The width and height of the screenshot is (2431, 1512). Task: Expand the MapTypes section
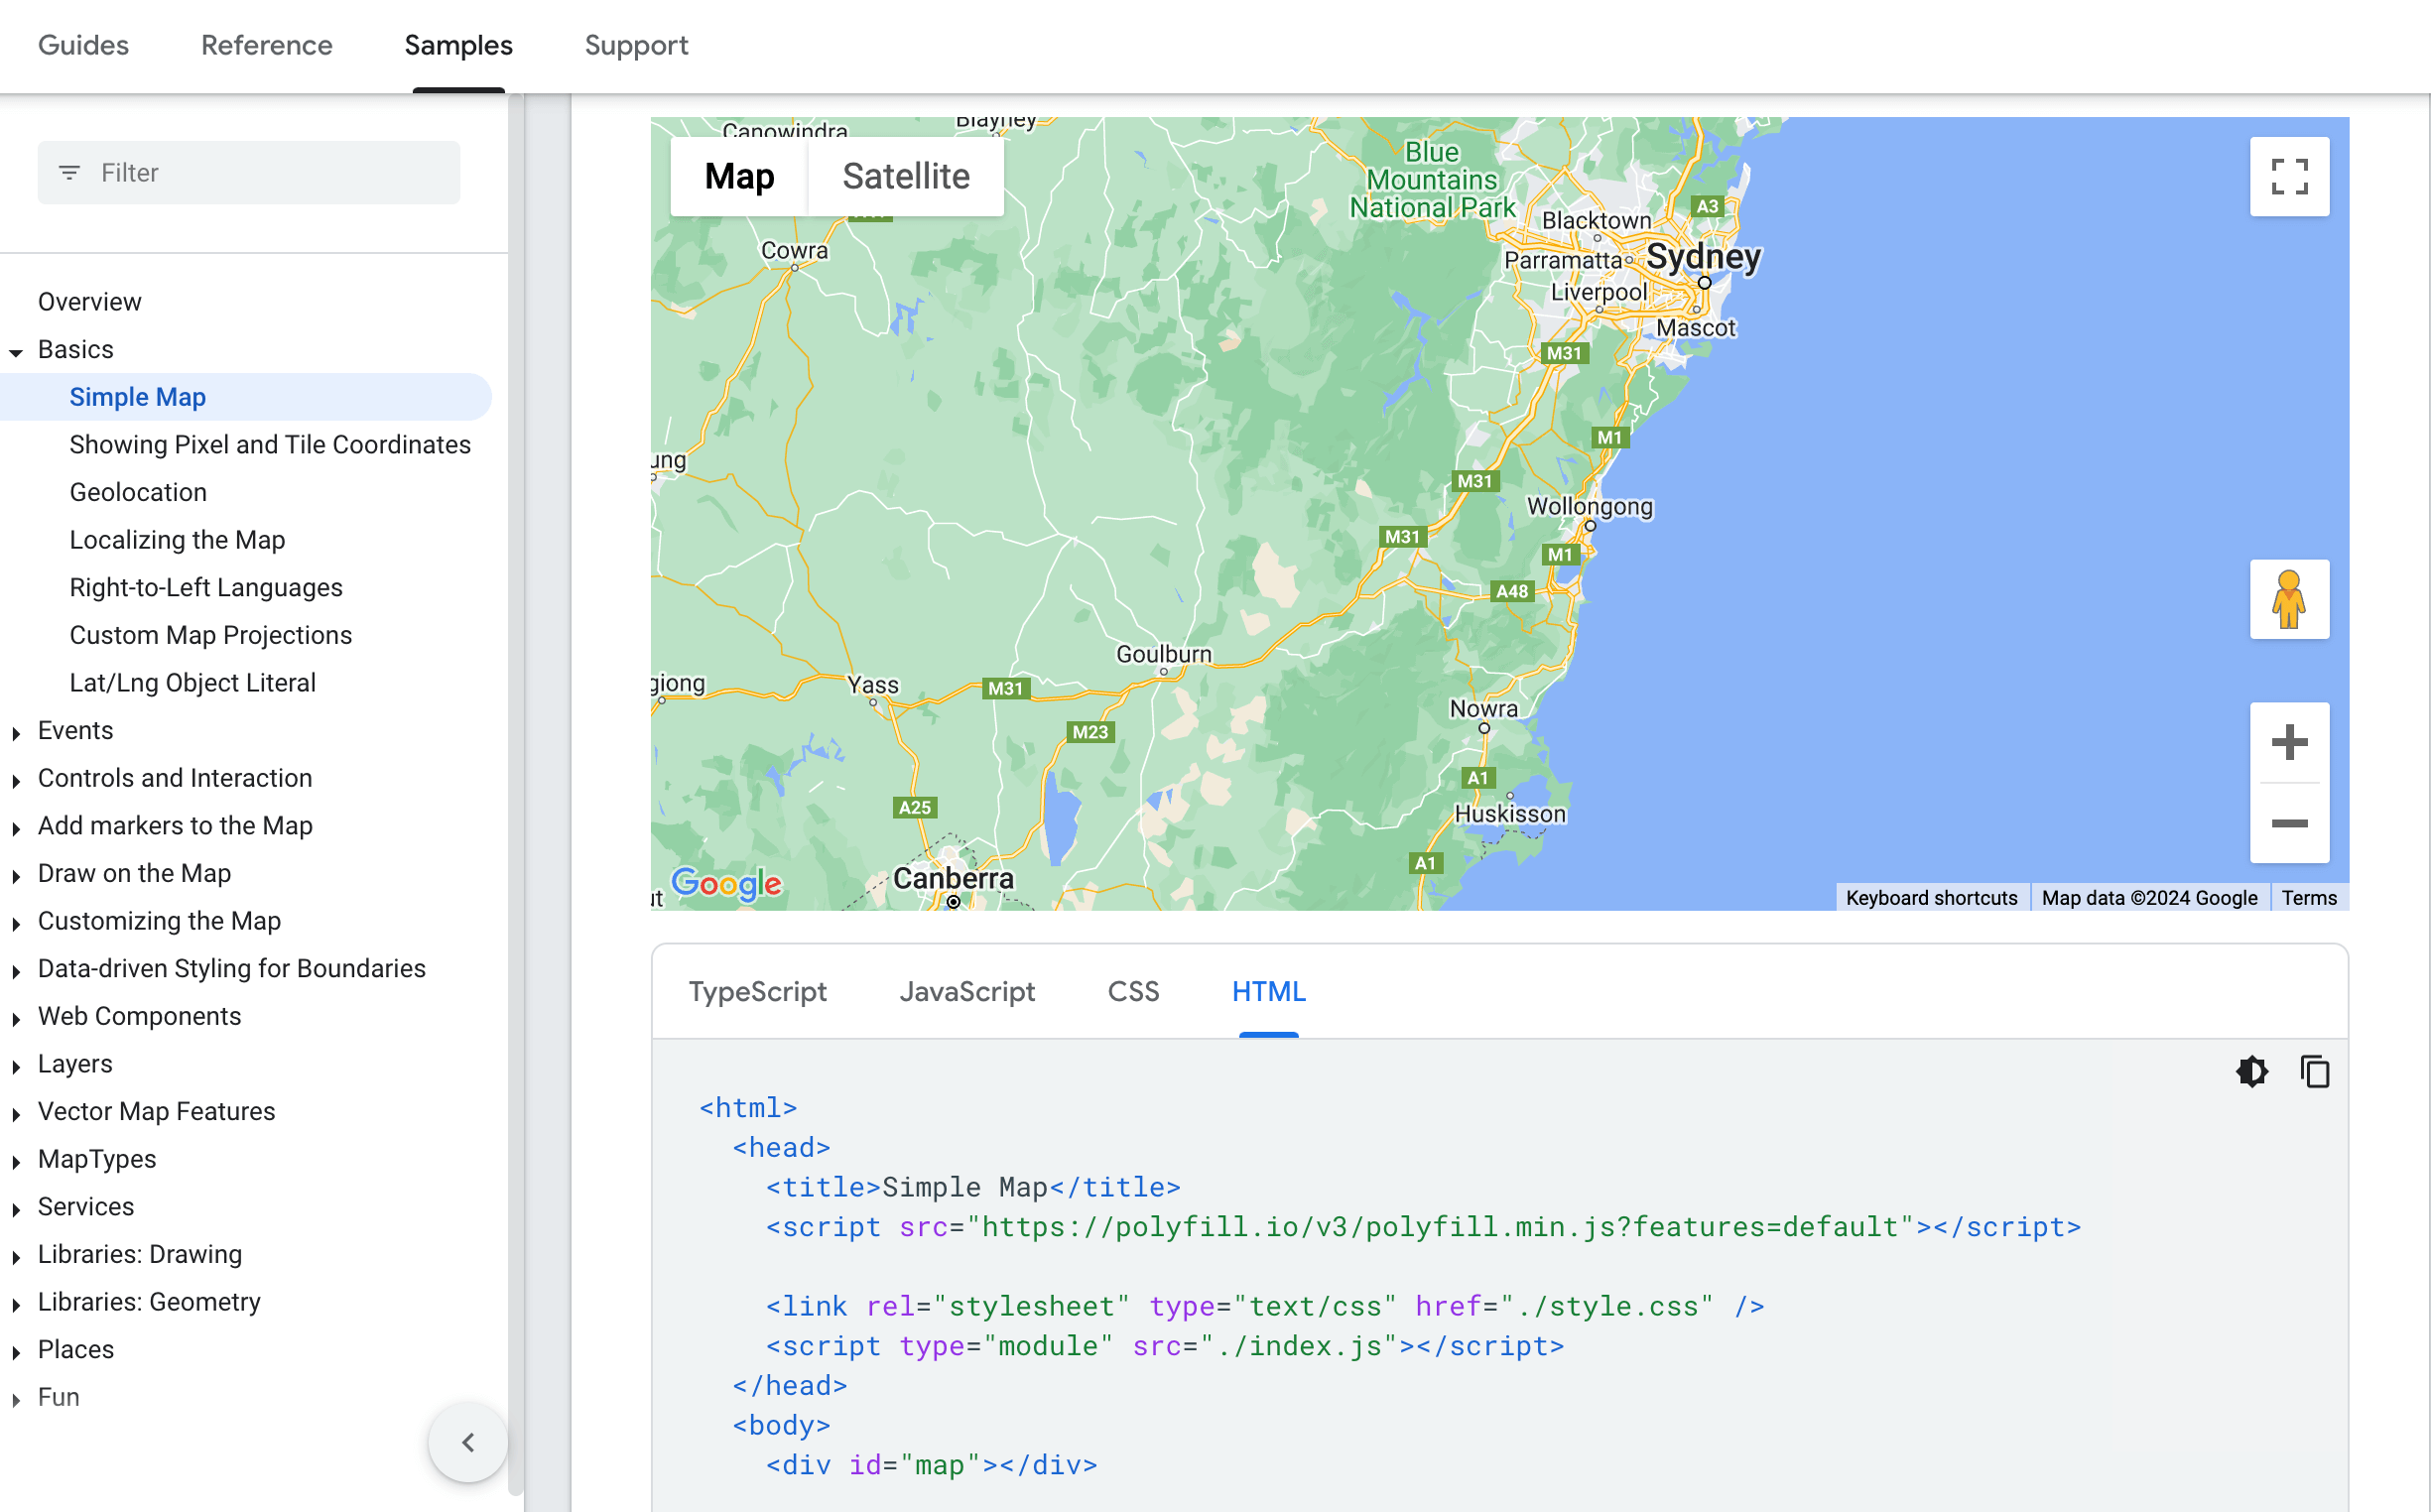16,1162
